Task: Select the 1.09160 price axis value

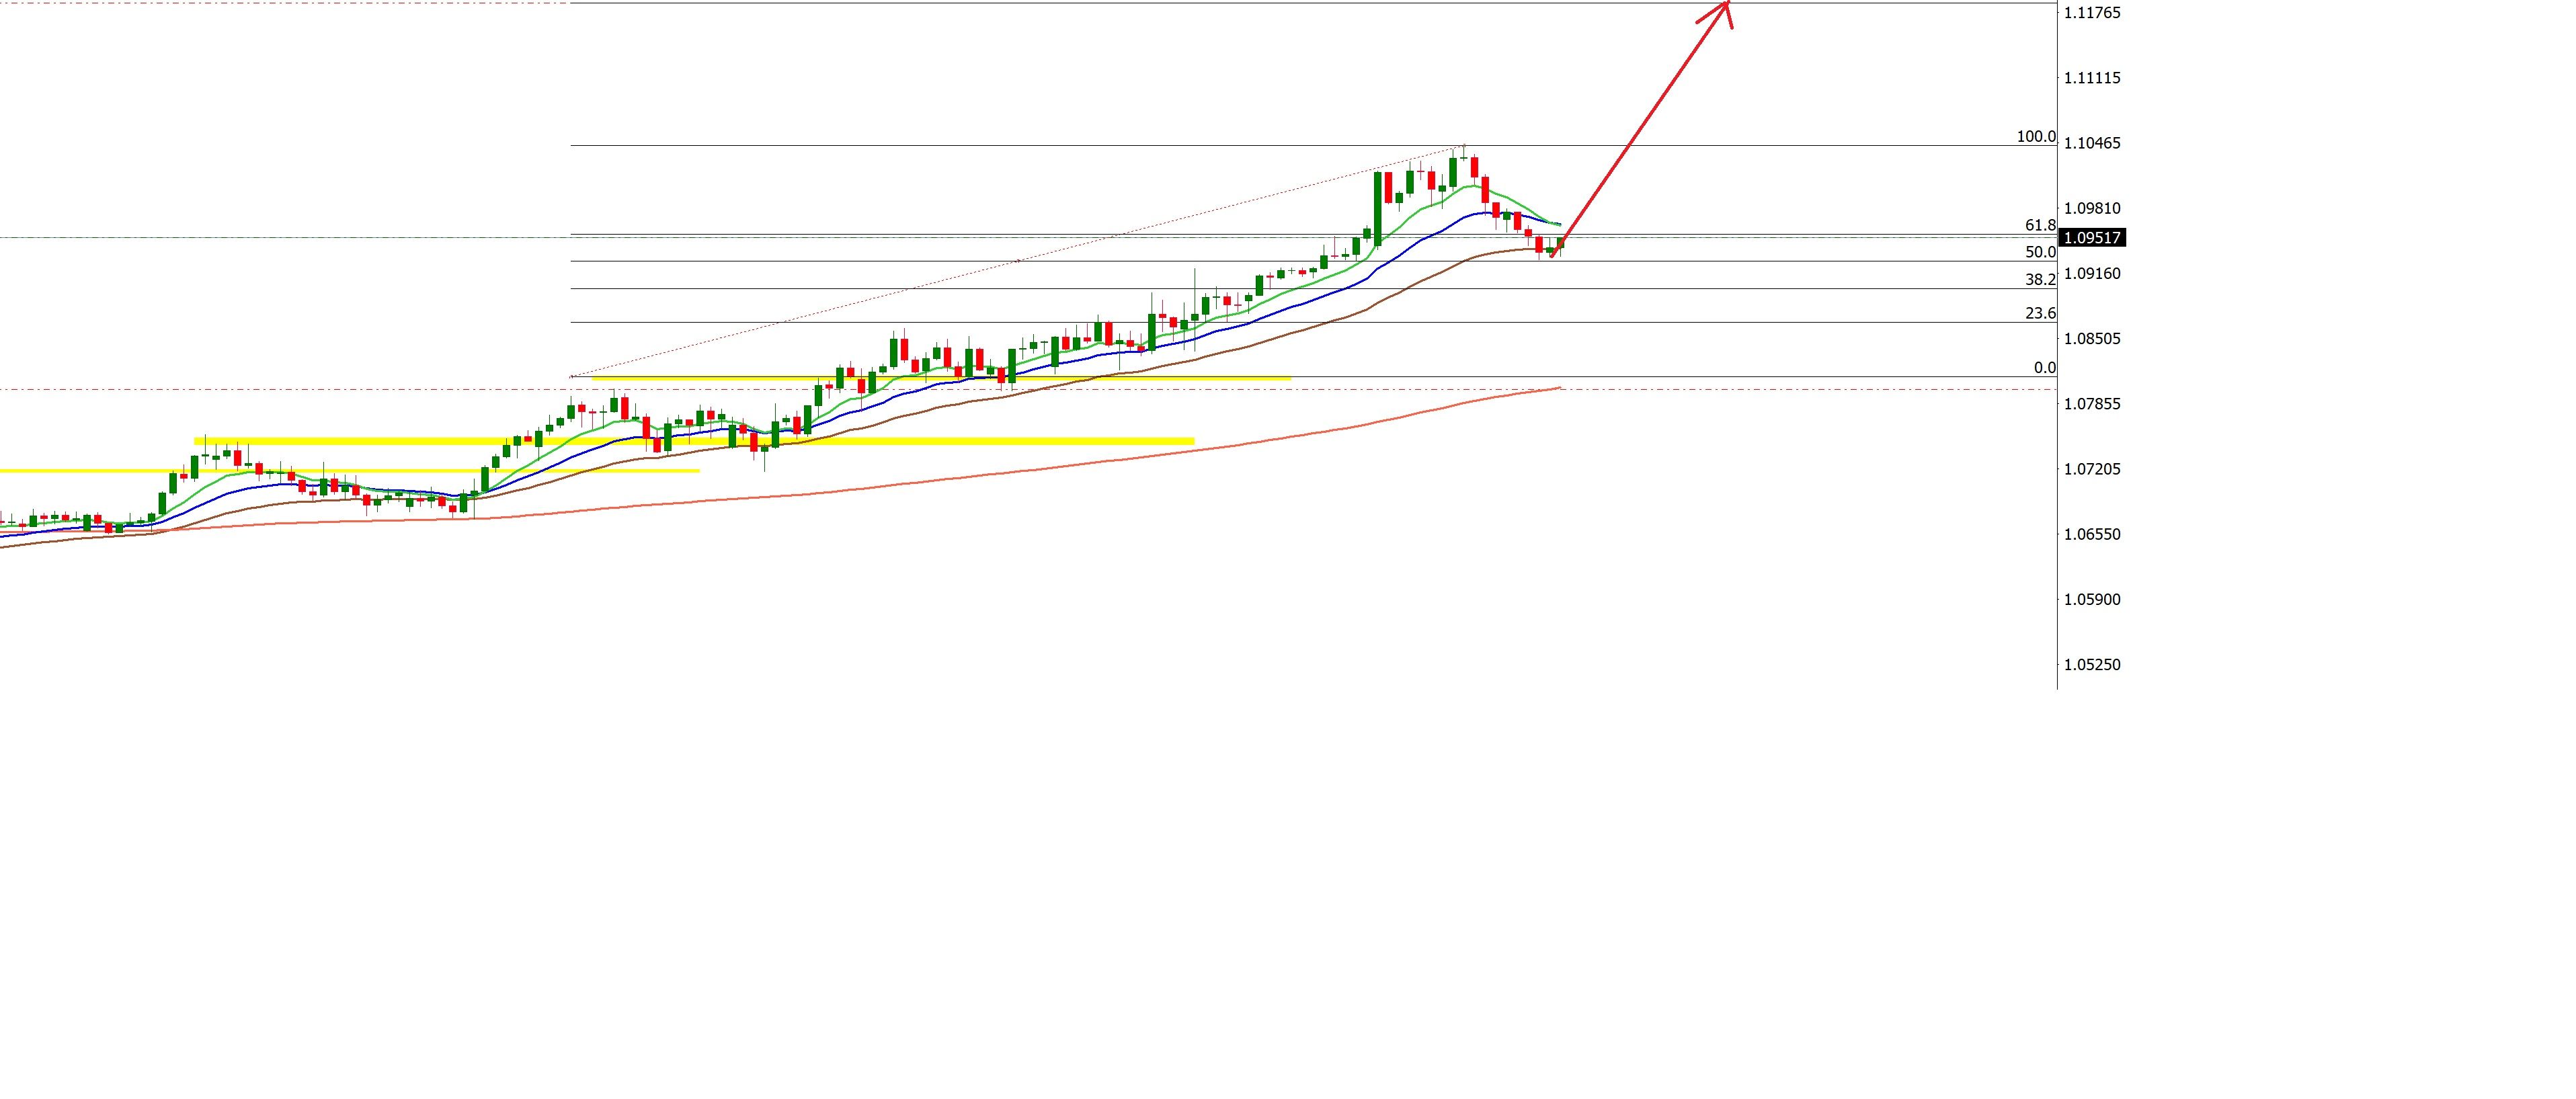Action: pos(2092,273)
